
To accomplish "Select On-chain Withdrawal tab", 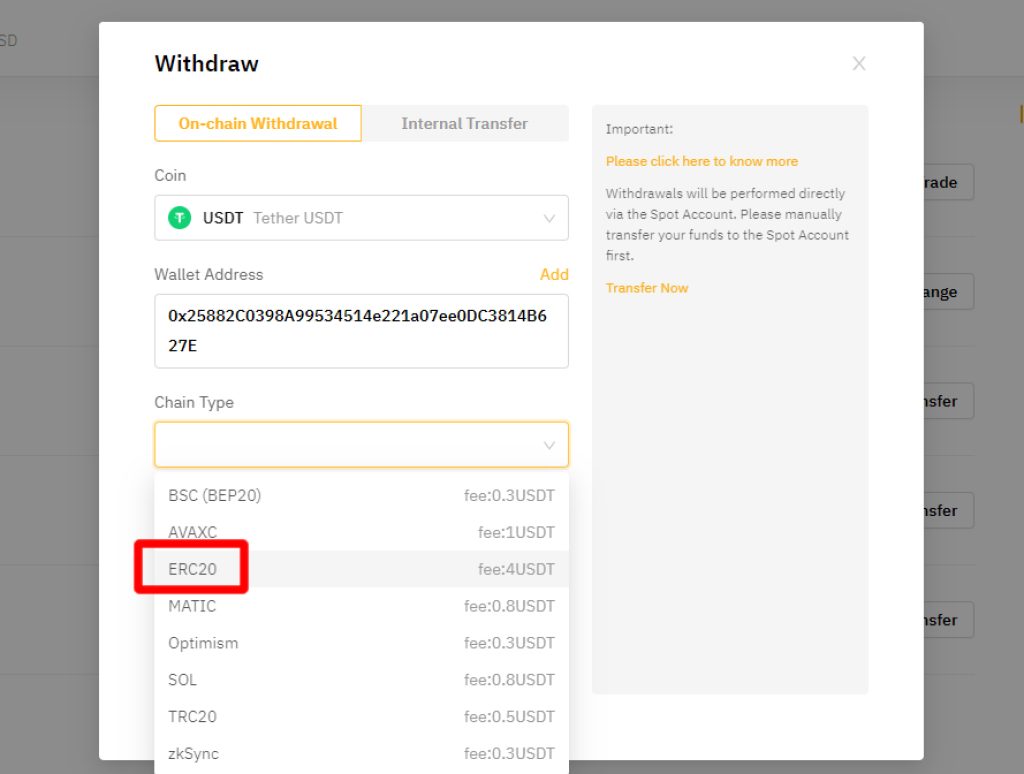I will [x=258, y=123].
